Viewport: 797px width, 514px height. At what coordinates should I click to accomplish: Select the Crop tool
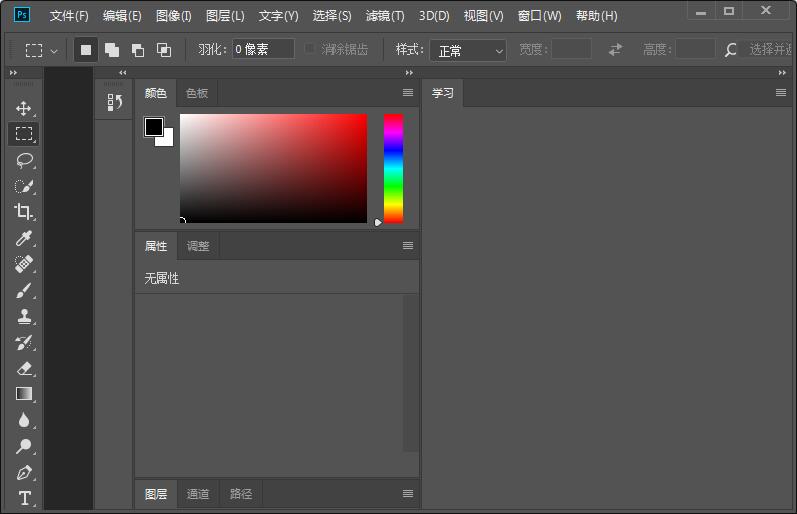24,212
